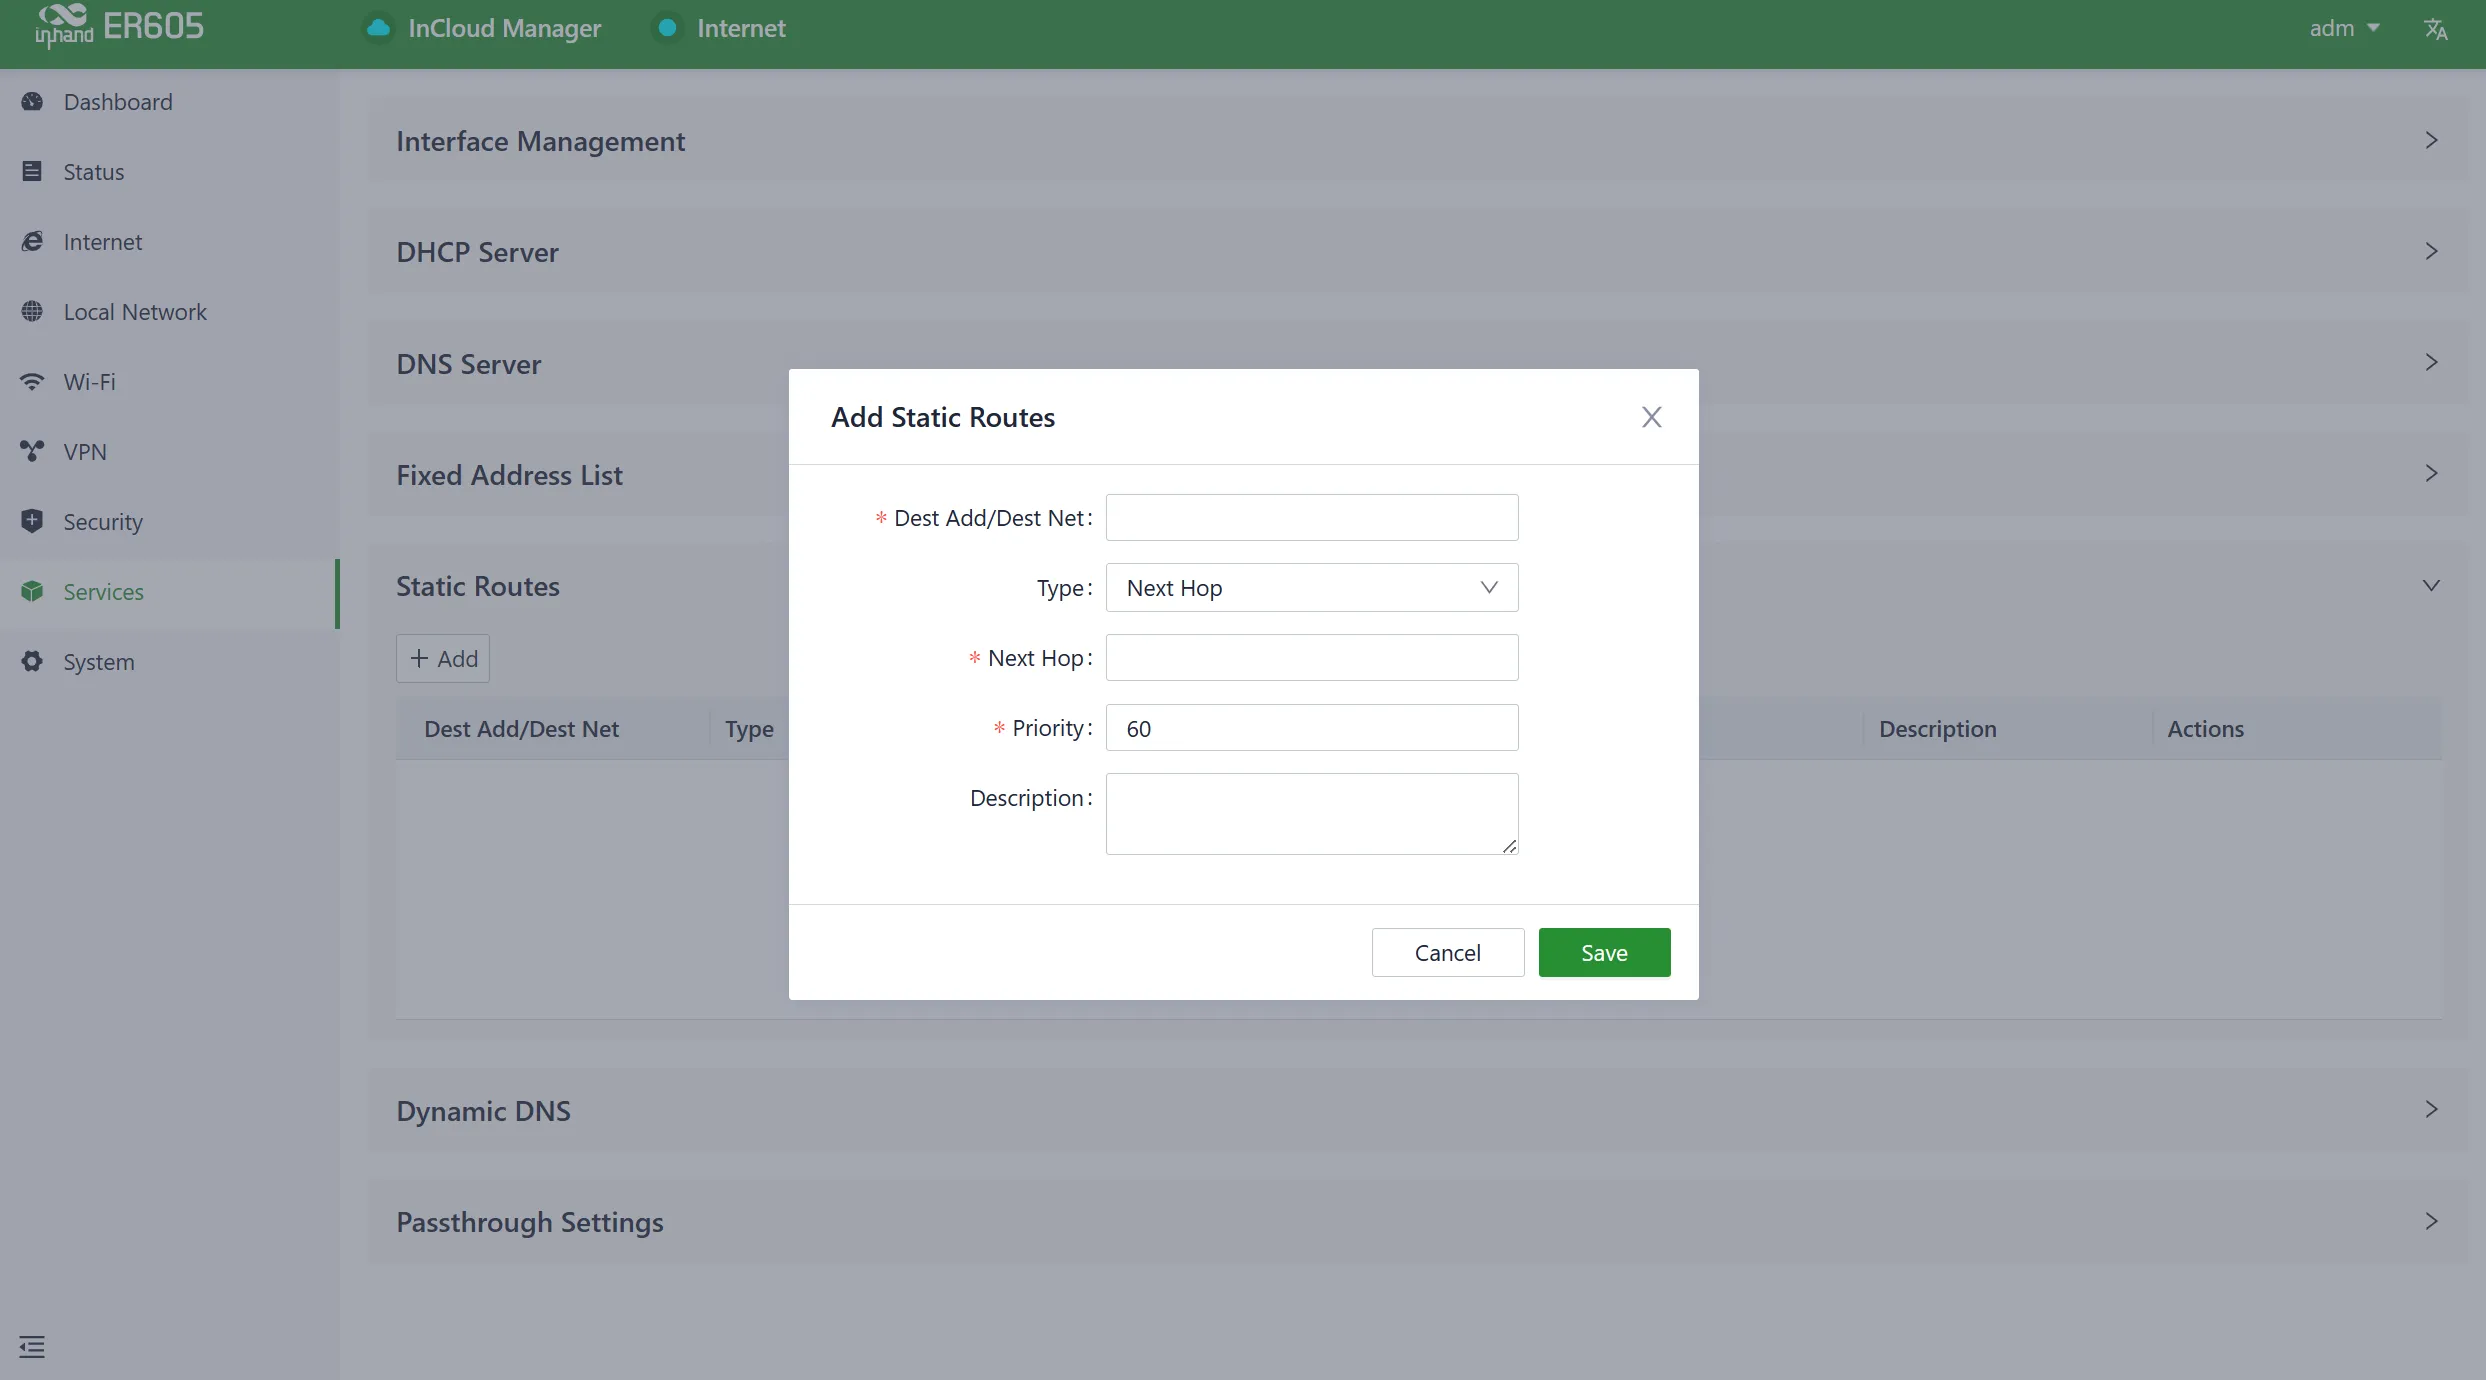Click the Wi-Fi signal icon
2486x1380 pixels.
[x=32, y=381]
